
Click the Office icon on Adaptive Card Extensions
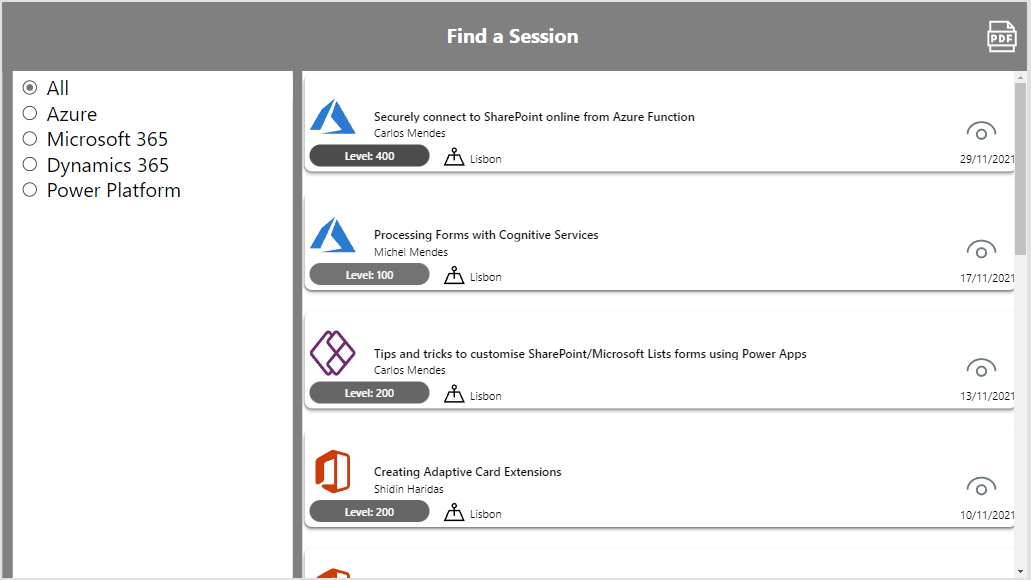tap(333, 472)
